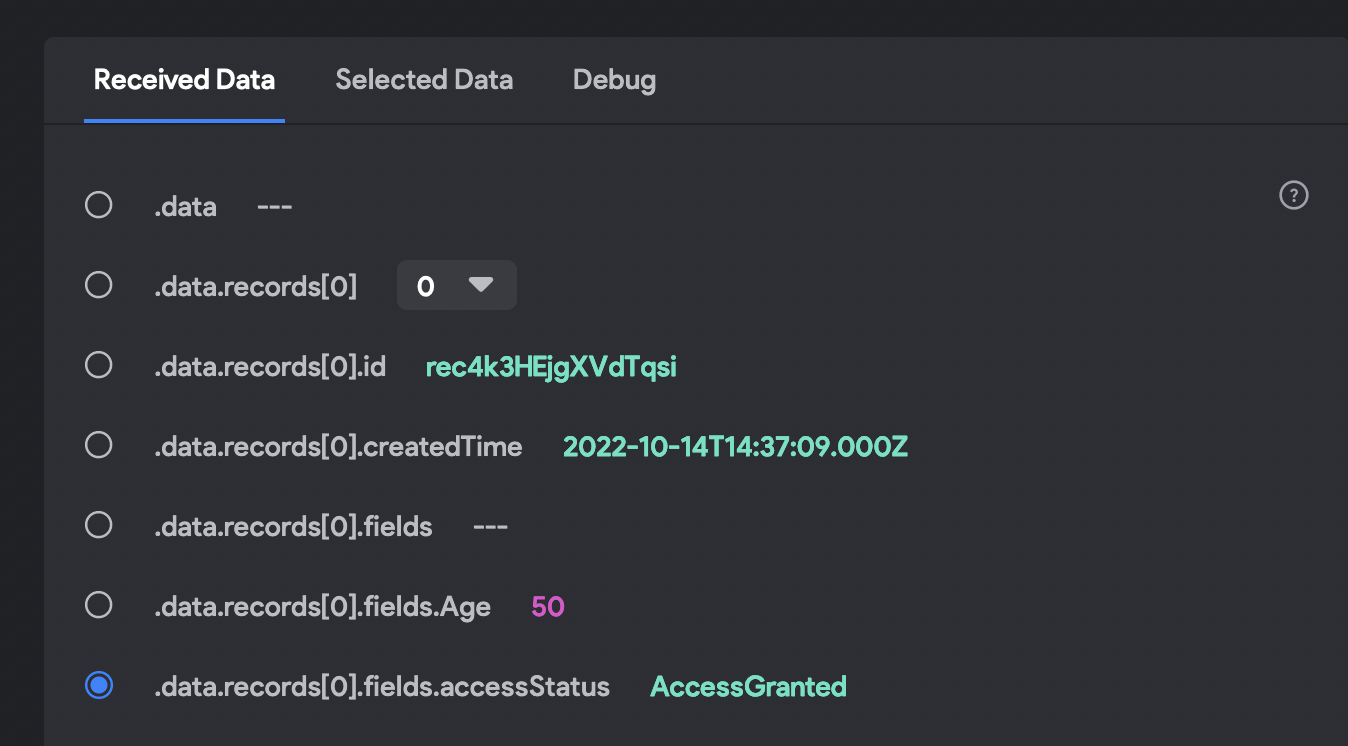Open the records index dropdown showing 0

(456, 286)
